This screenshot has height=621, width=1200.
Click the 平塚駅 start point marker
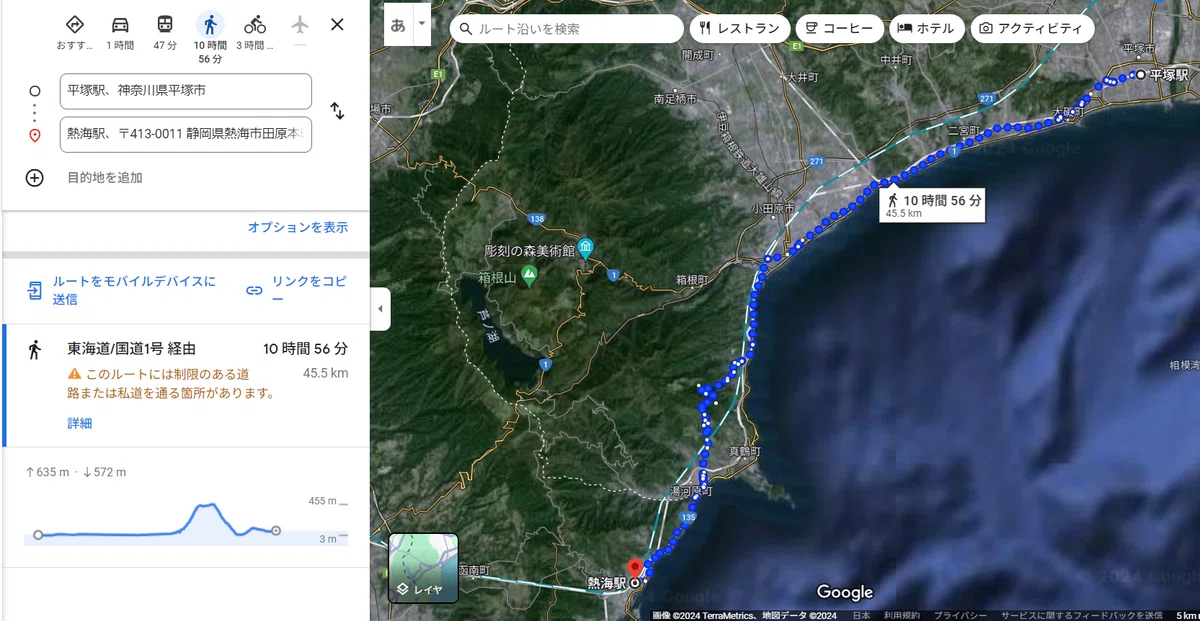(1140, 75)
